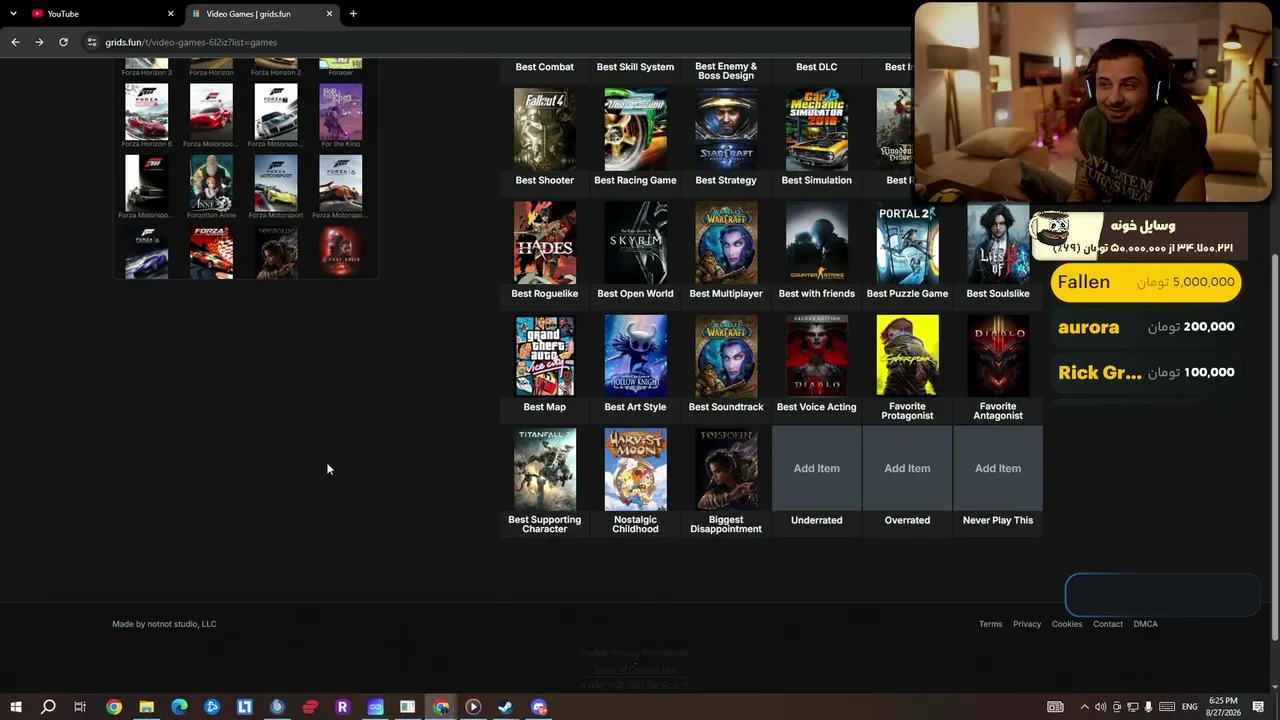Select the Harvest Moon cover
Screen dimensions: 1280x720
(x=635, y=469)
